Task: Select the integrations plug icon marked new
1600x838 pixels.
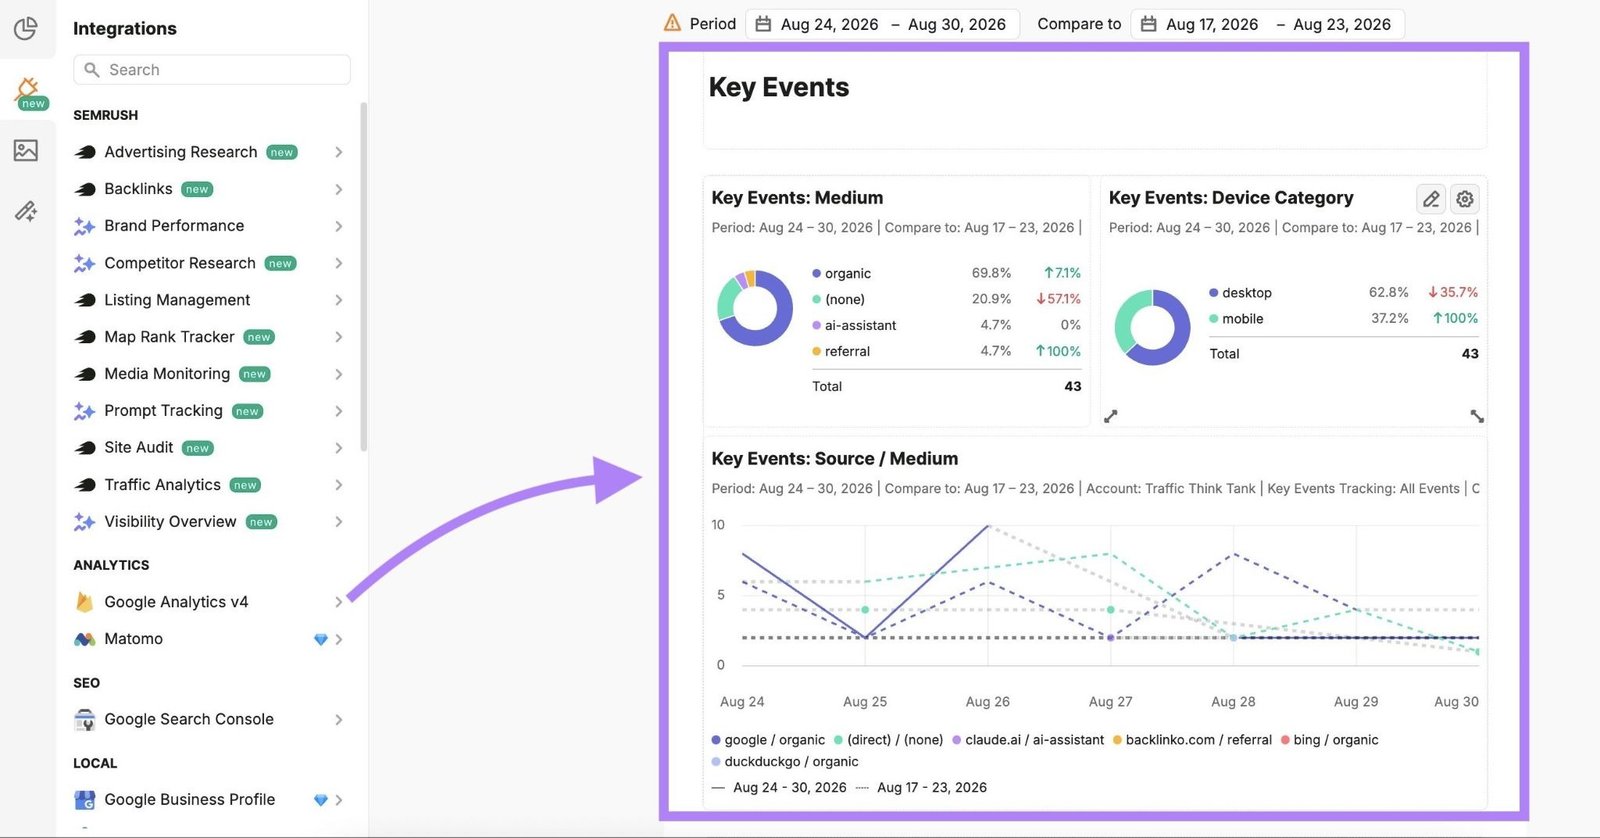Action: 28,91
